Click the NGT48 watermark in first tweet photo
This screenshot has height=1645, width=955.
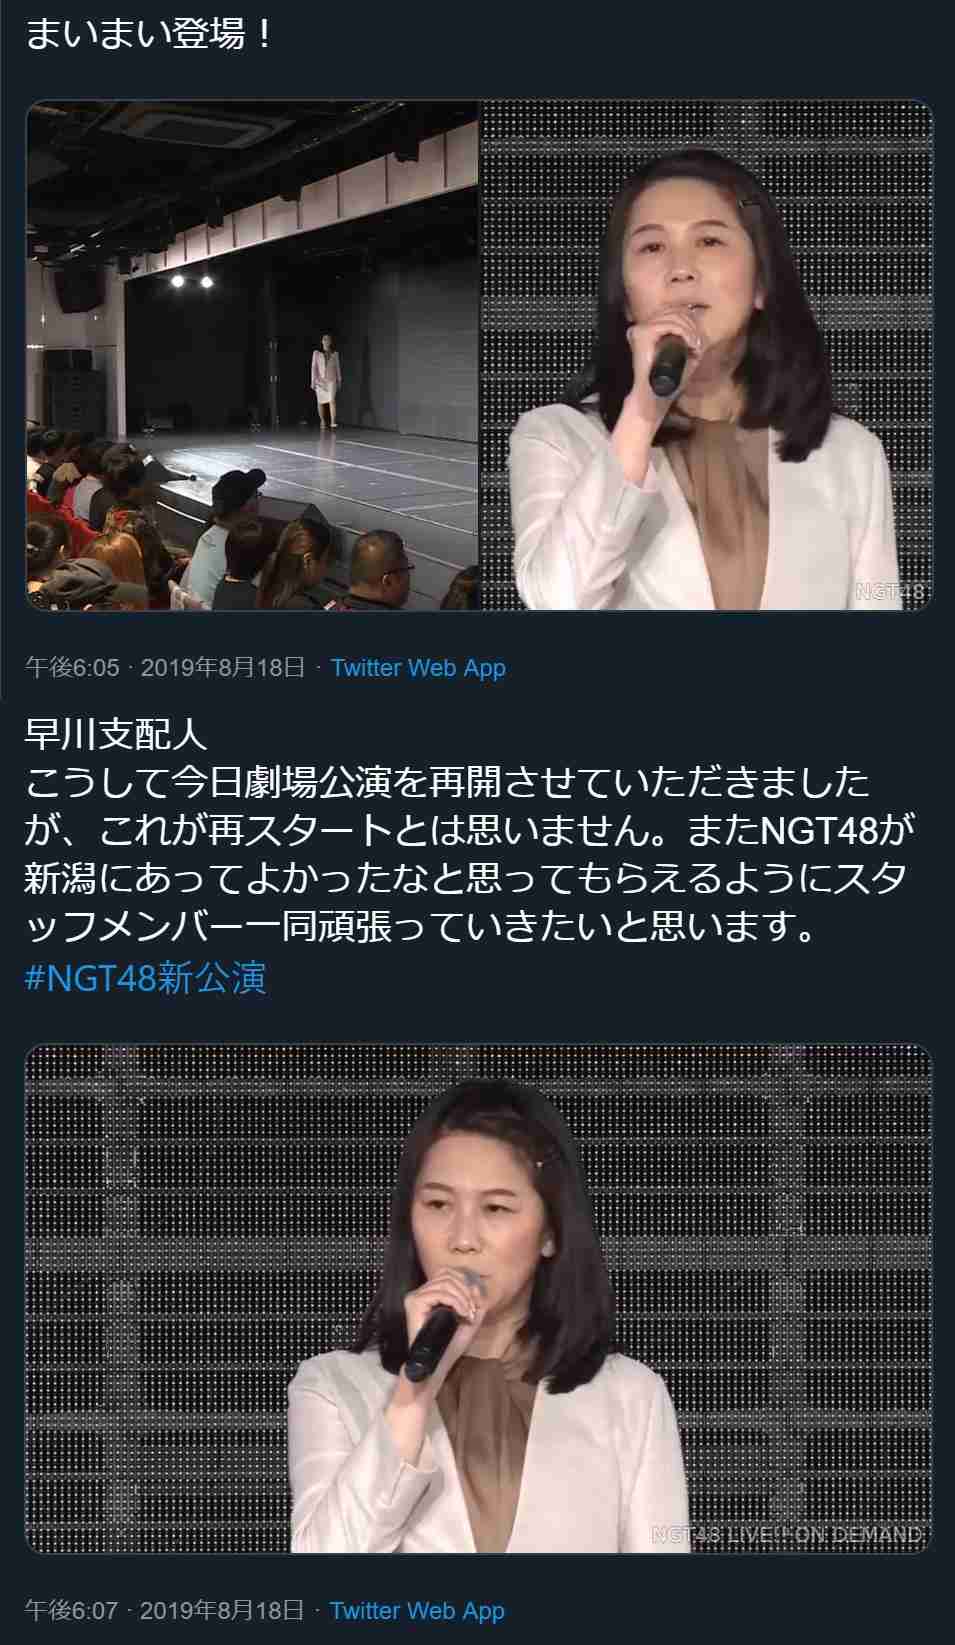pyautogui.click(x=890, y=591)
